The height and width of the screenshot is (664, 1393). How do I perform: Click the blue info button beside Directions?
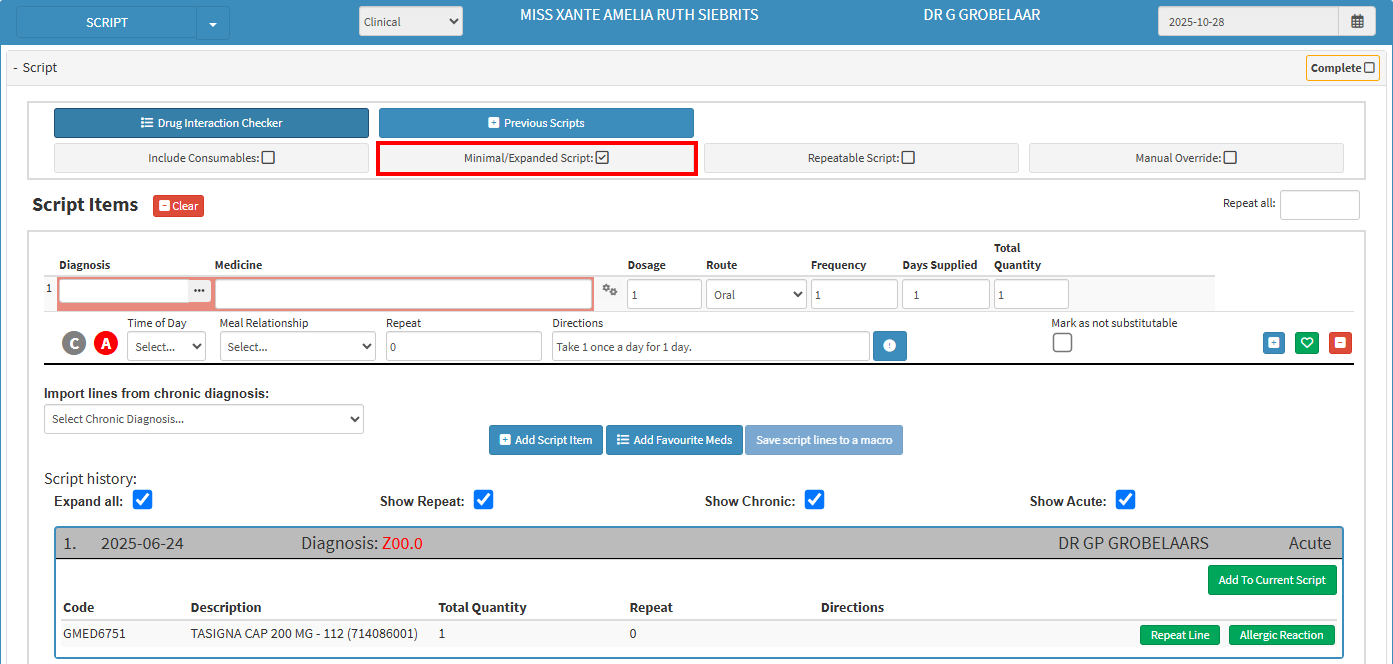[x=889, y=346]
